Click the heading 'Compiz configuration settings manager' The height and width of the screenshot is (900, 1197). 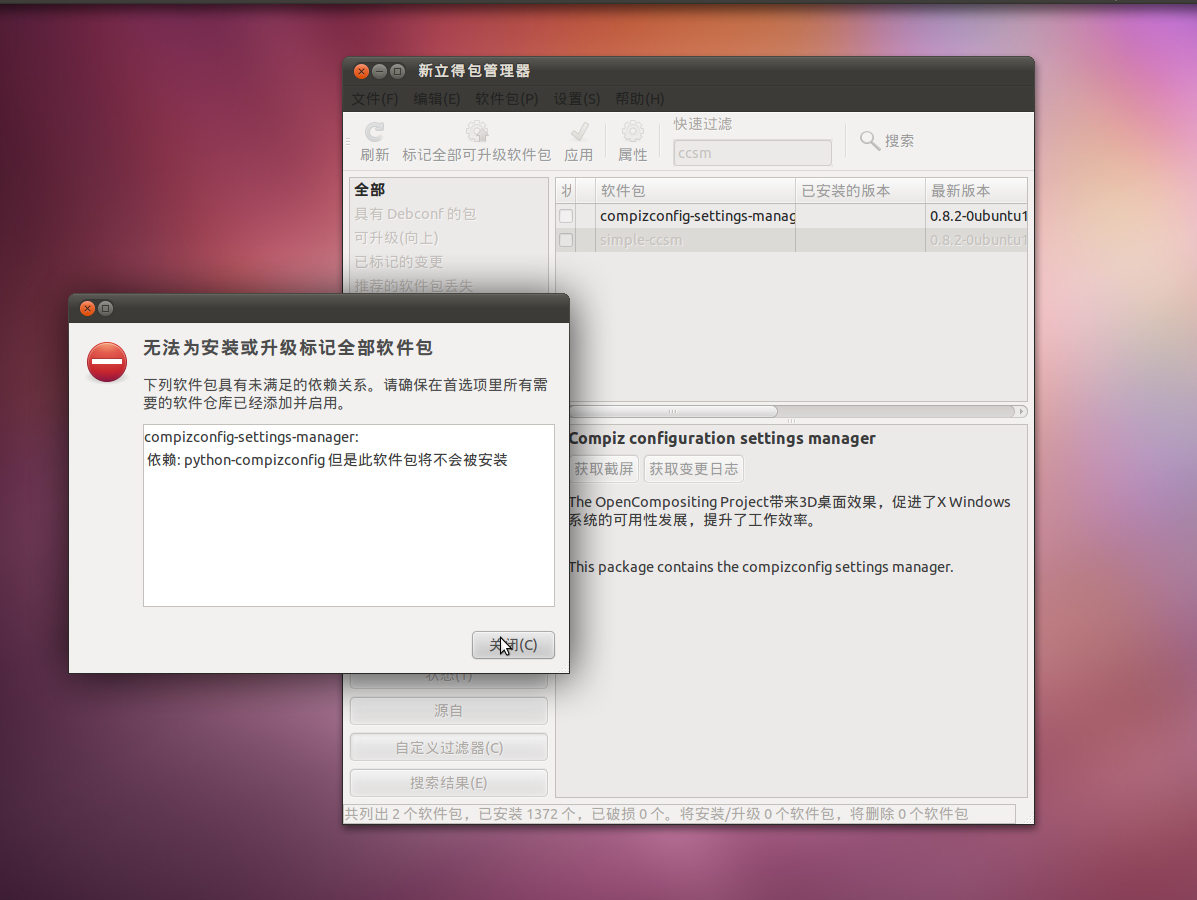coord(722,438)
